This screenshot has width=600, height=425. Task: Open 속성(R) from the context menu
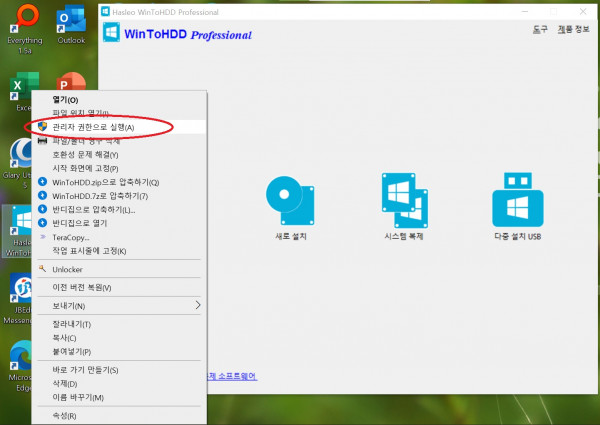coord(120,416)
